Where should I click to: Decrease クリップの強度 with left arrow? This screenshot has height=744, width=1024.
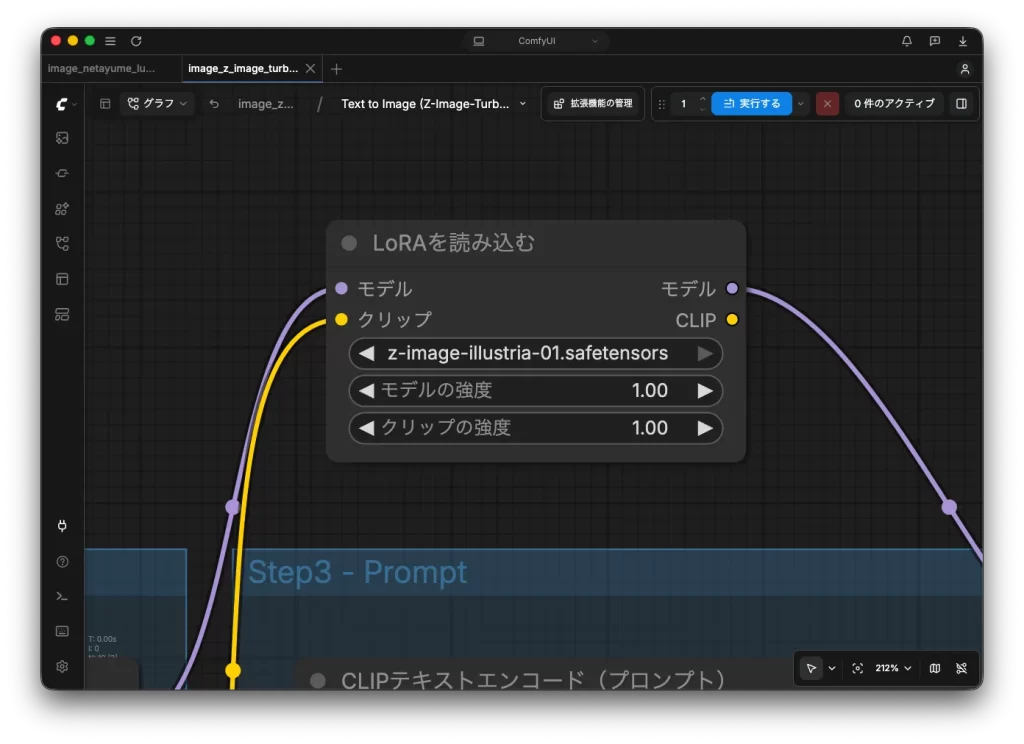[366, 428]
